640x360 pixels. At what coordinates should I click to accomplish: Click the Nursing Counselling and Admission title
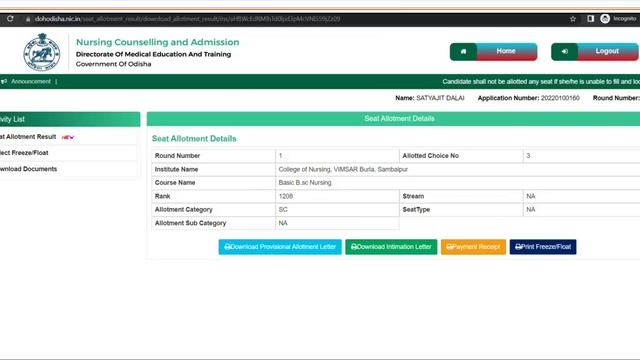click(x=158, y=42)
